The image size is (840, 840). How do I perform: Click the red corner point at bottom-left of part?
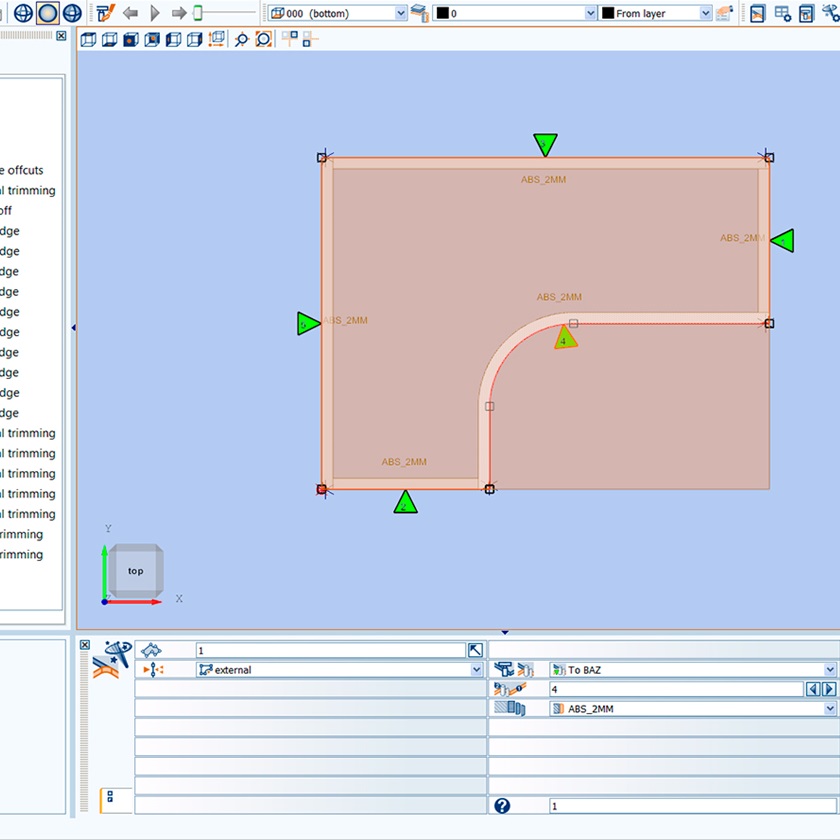click(x=321, y=489)
